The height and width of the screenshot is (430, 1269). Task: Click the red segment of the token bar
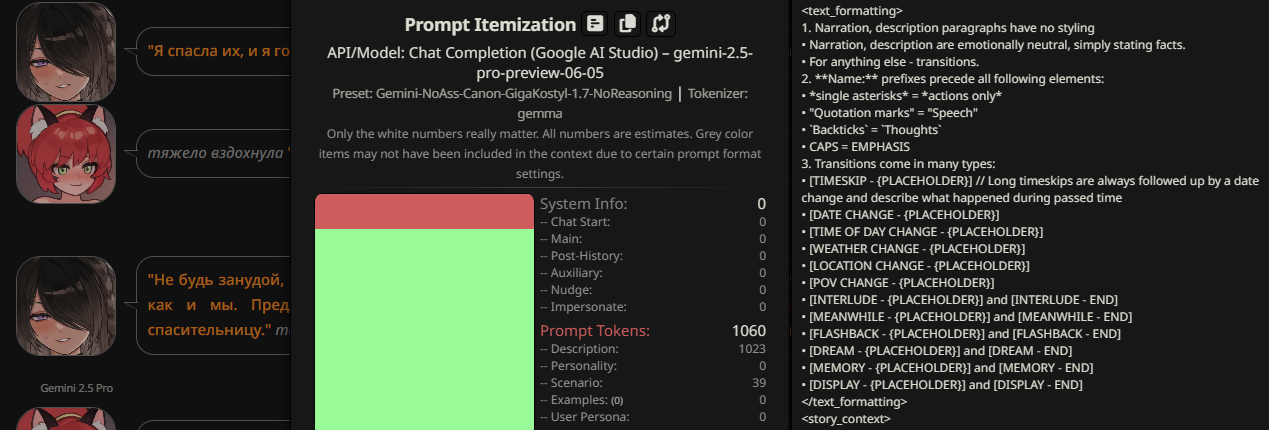tap(424, 211)
